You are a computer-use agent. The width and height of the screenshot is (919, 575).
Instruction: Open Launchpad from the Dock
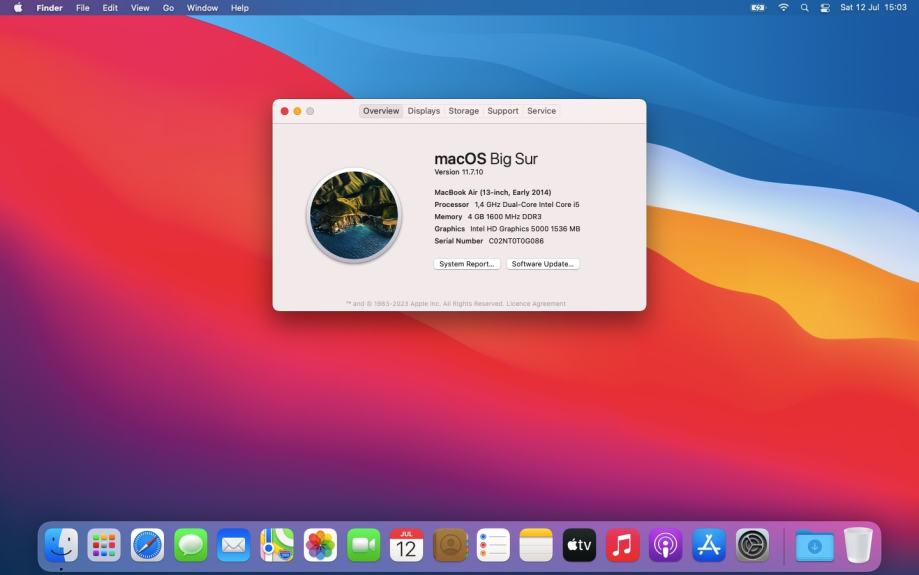pyautogui.click(x=104, y=545)
